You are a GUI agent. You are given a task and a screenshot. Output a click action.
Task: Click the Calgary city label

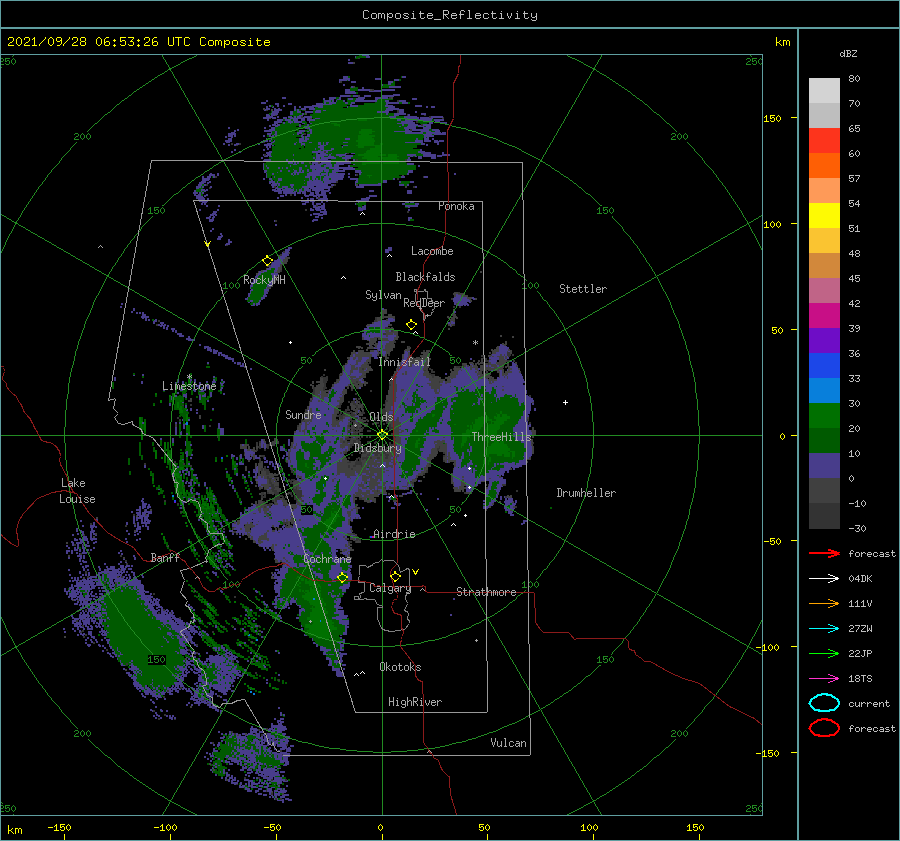(x=390, y=588)
